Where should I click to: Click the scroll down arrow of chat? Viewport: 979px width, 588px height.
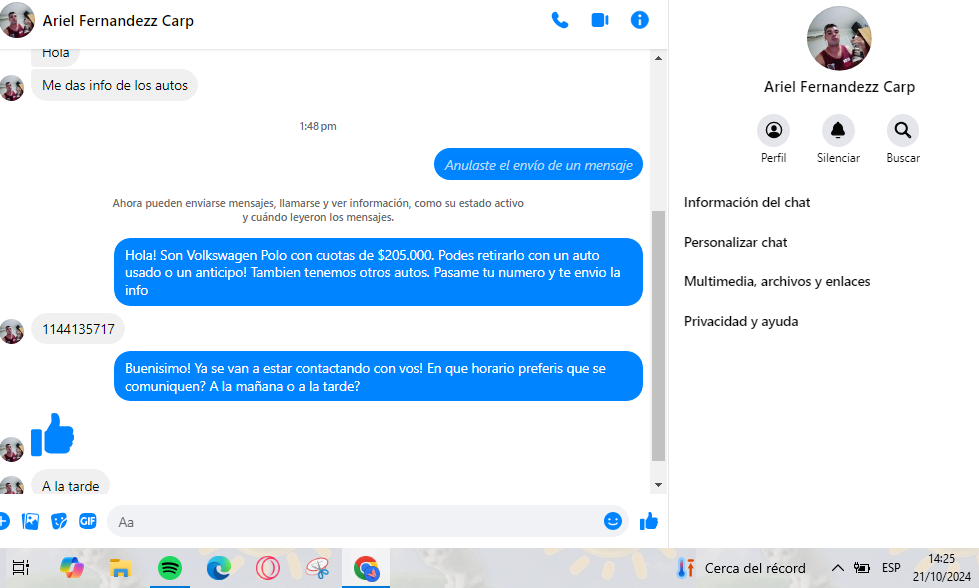pos(658,485)
